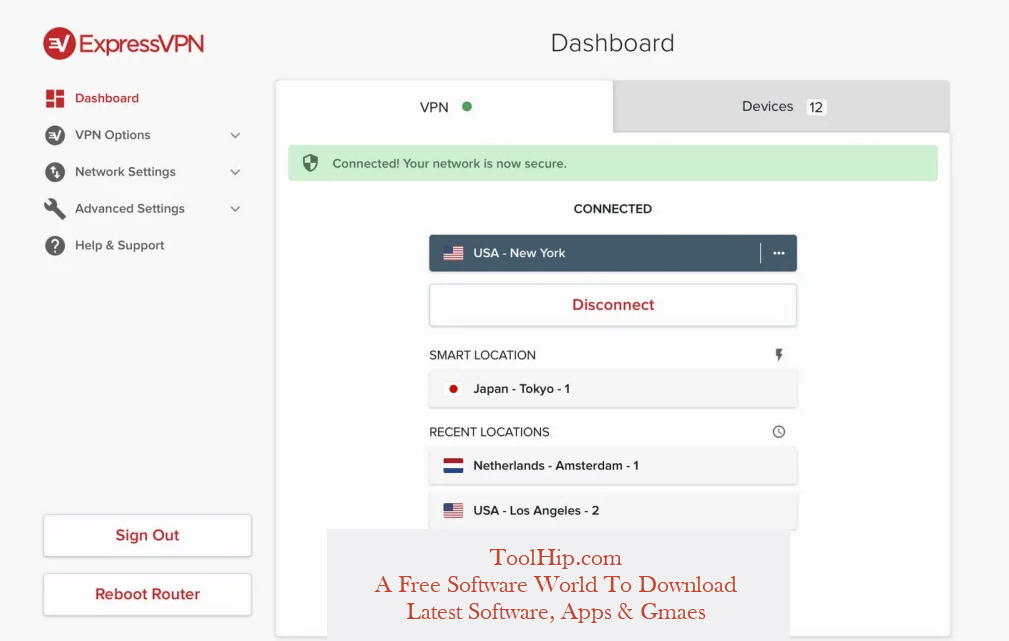
Task: Click the Dashboard grid icon
Action: point(55,98)
